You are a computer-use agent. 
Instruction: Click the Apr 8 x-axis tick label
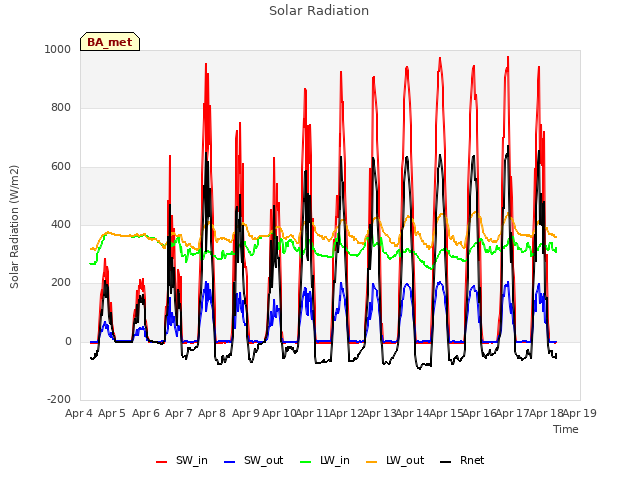point(212,413)
